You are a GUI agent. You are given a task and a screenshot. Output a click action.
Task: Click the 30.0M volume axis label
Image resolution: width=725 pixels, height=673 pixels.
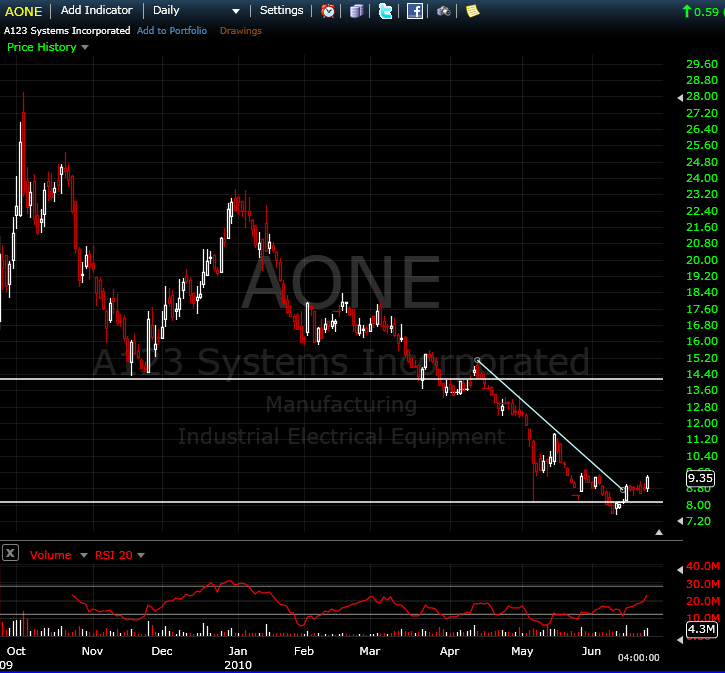[x=703, y=584]
